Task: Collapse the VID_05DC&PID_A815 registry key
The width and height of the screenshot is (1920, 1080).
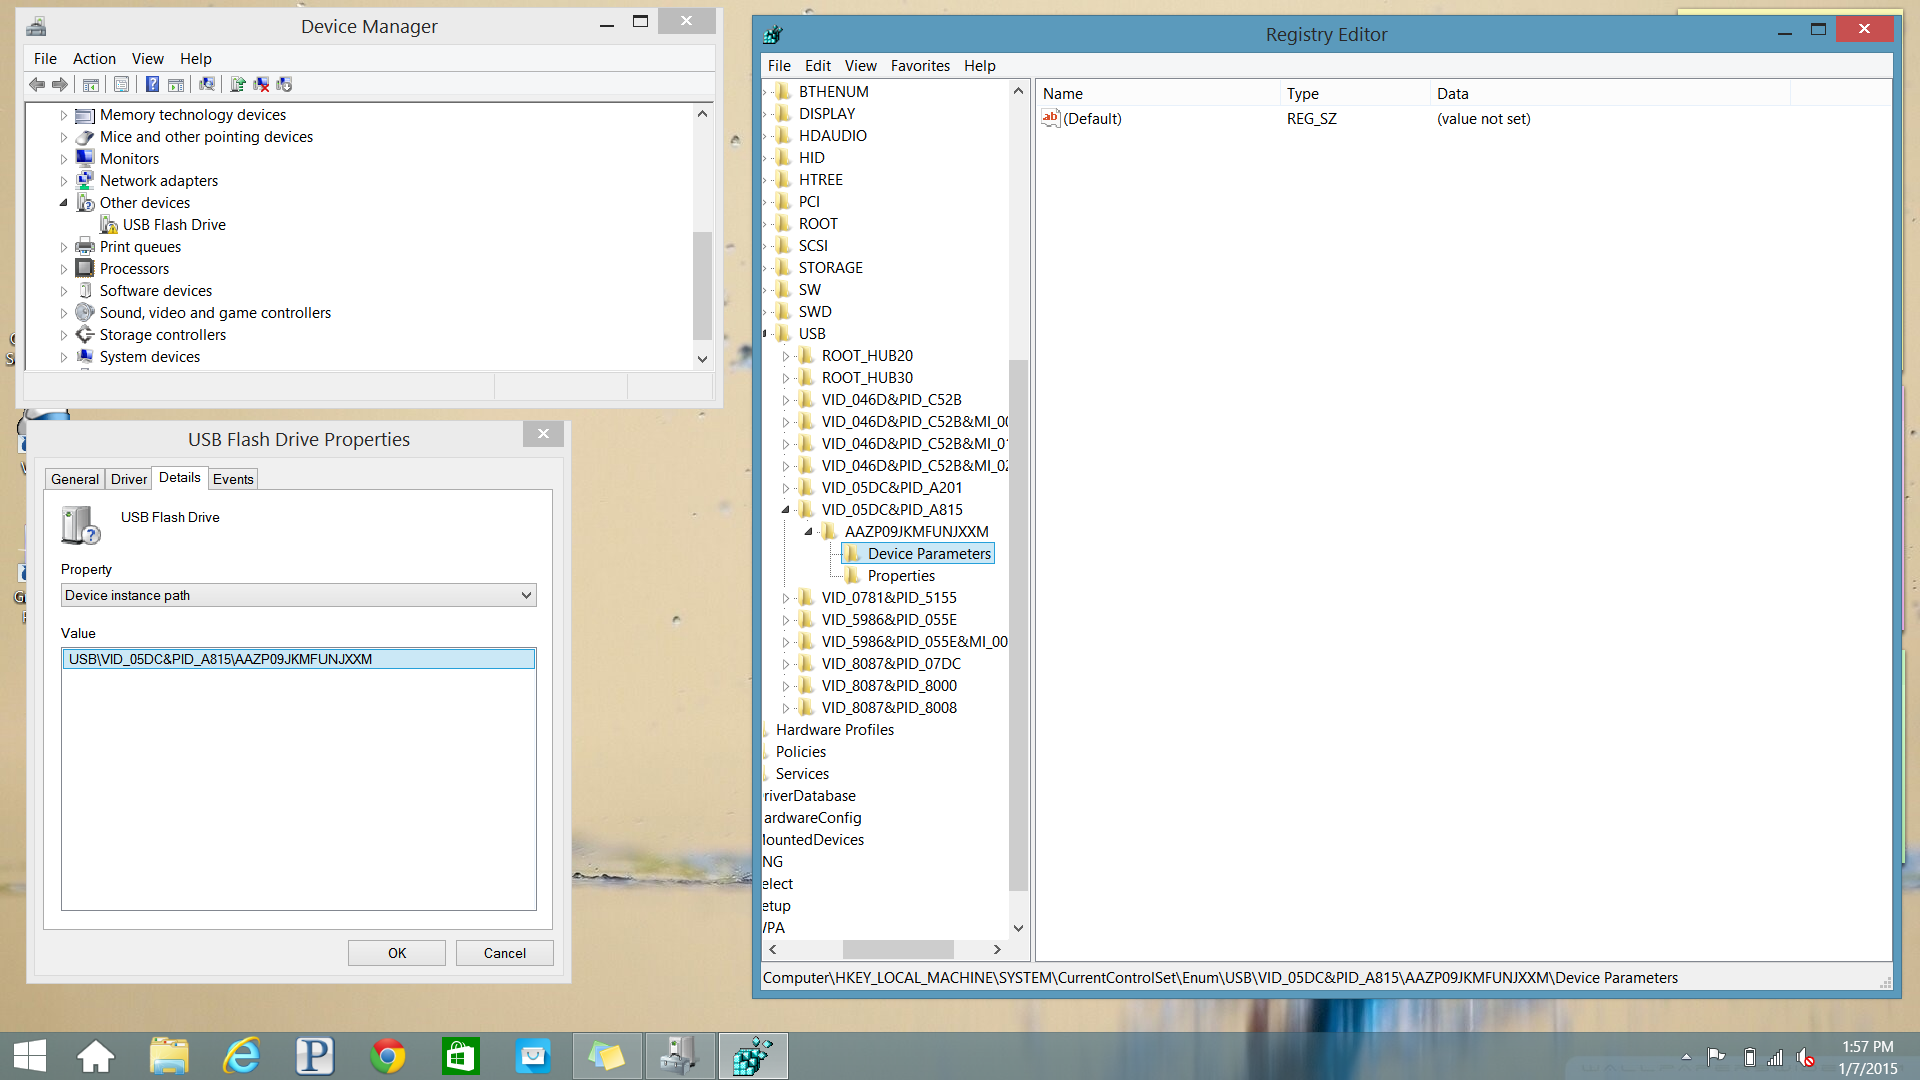Action: (786, 510)
